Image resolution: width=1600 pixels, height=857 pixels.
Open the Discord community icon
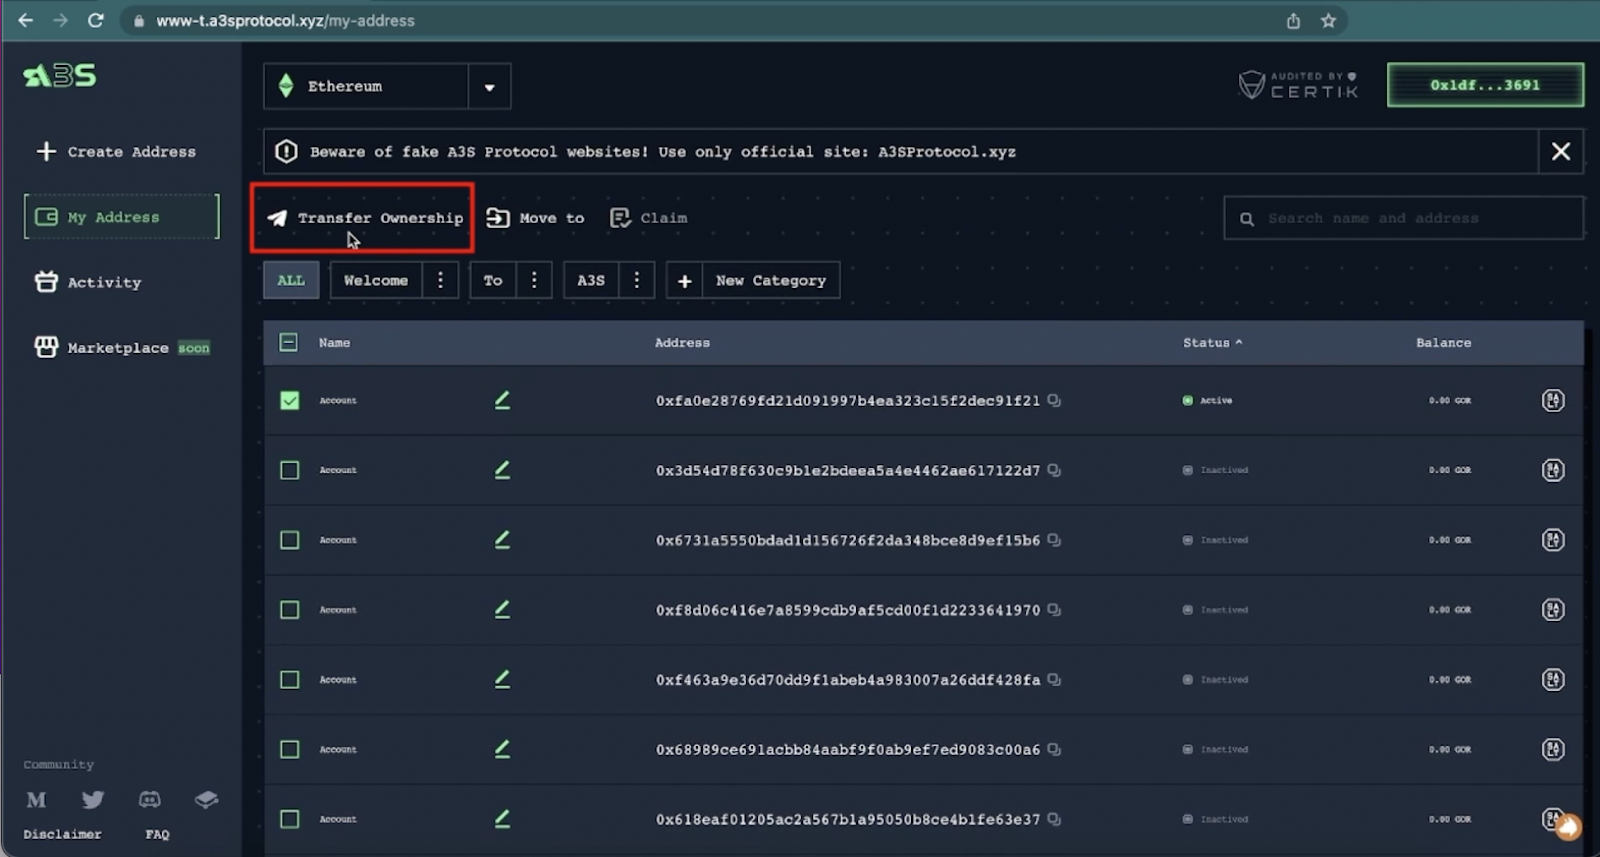point(149,799)
